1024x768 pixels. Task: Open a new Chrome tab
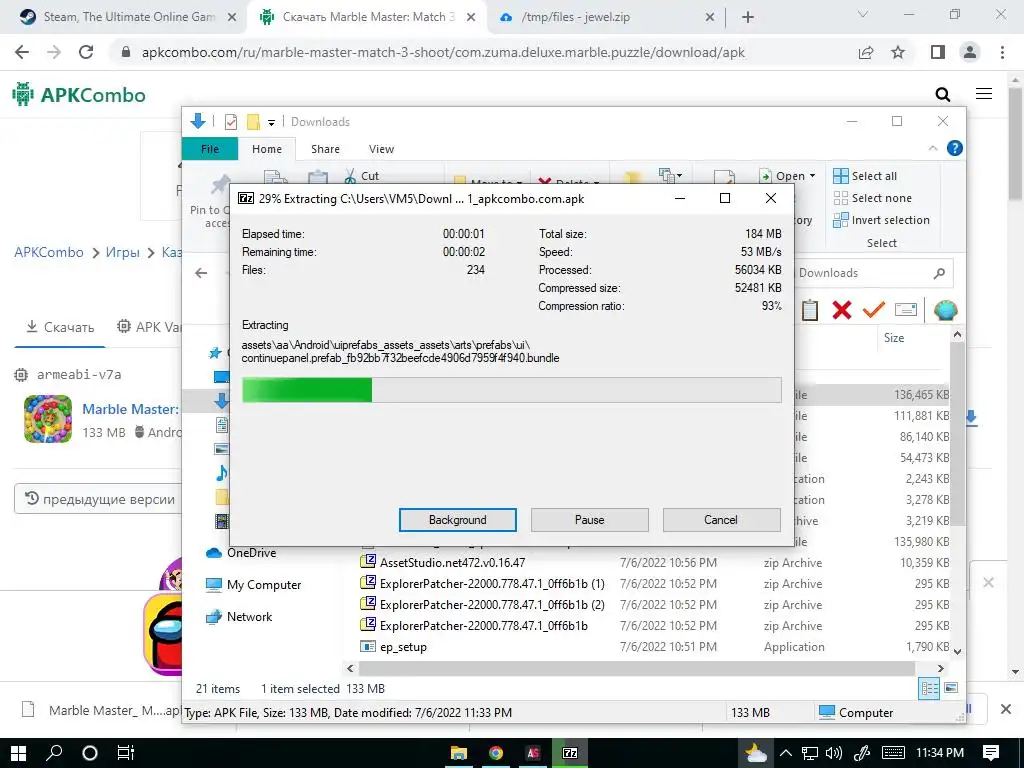click(748, 18)
